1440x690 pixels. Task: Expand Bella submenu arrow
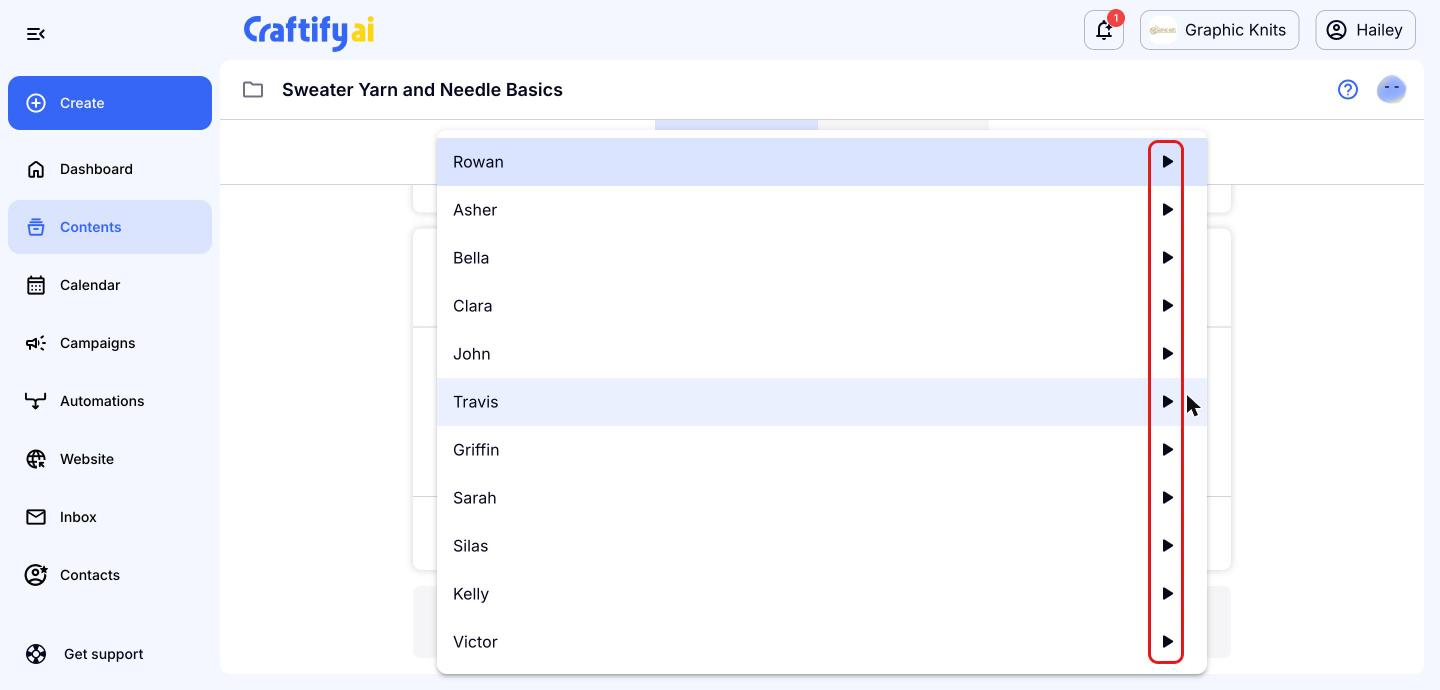[1167, 258]
